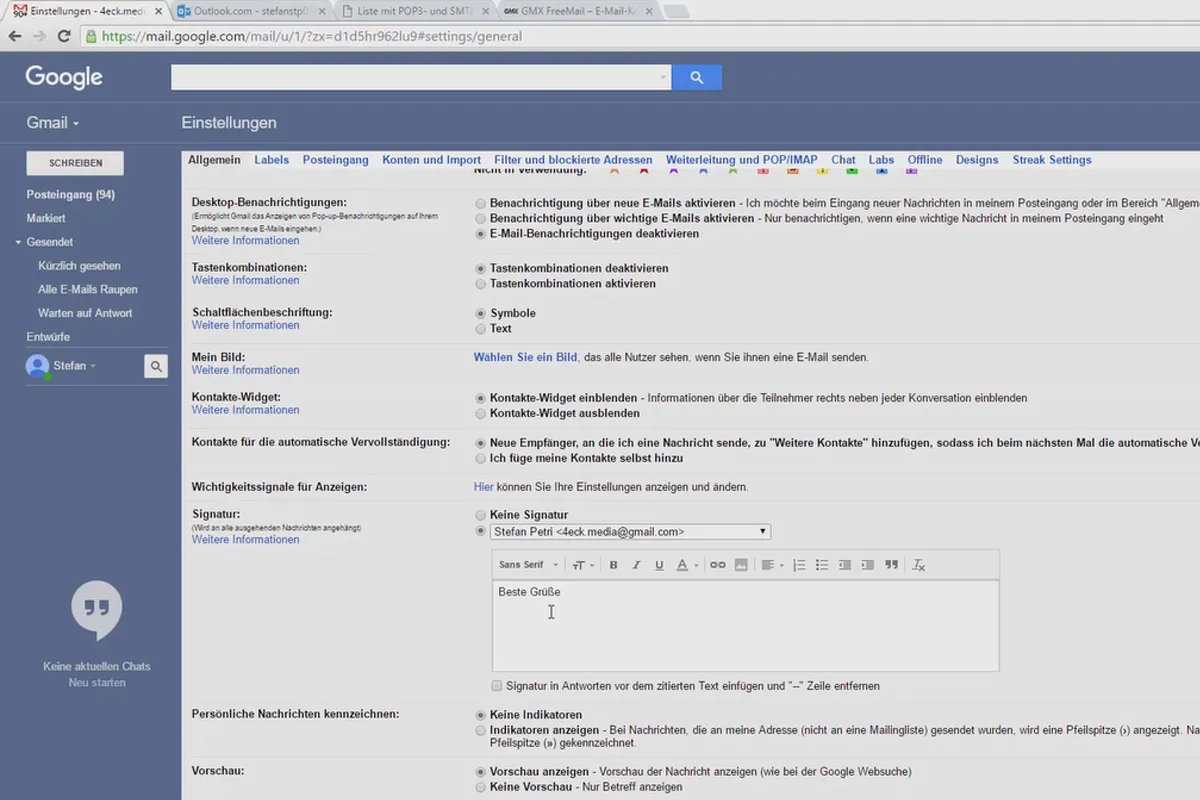Select Benachrichtigung über wichtige E-Mails aktivieren
Viewport: 1200px width, 800px height.
[481, 218]
